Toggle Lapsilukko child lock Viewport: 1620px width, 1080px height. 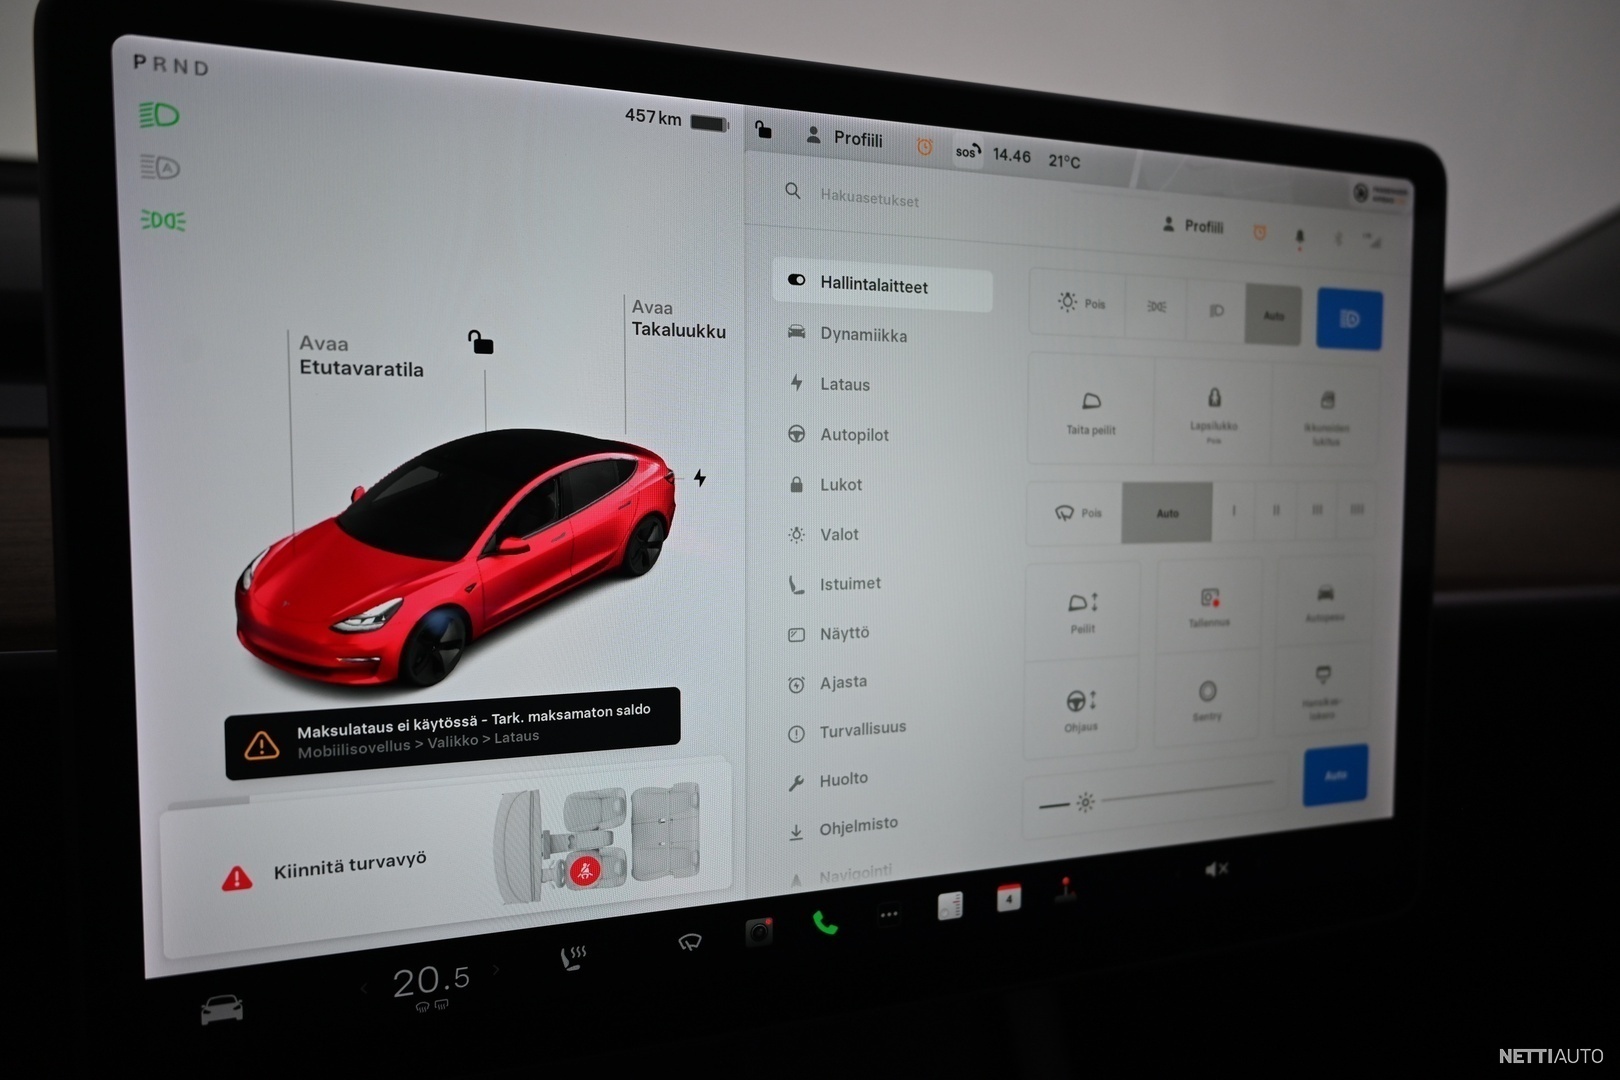point(1213,414)
